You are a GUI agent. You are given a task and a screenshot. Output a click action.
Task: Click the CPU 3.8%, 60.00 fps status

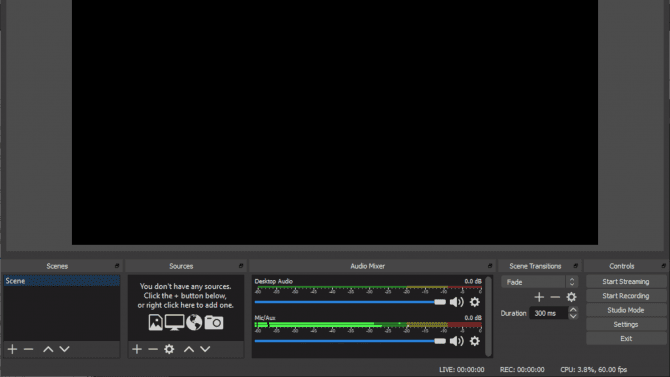pos(594,370)
